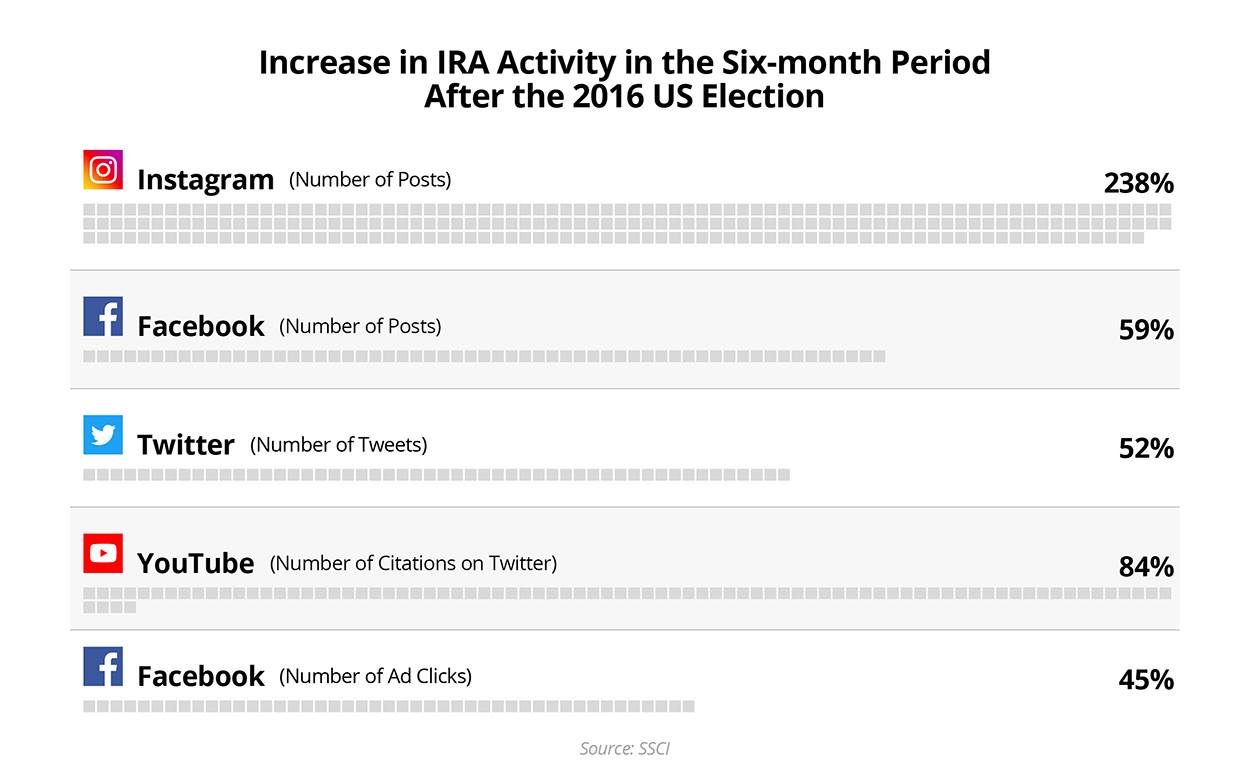This screenshot has width=1250, height=781.
Task: Click the Twitter tweets gray progress bar
Action: click(x=436, y=474)
